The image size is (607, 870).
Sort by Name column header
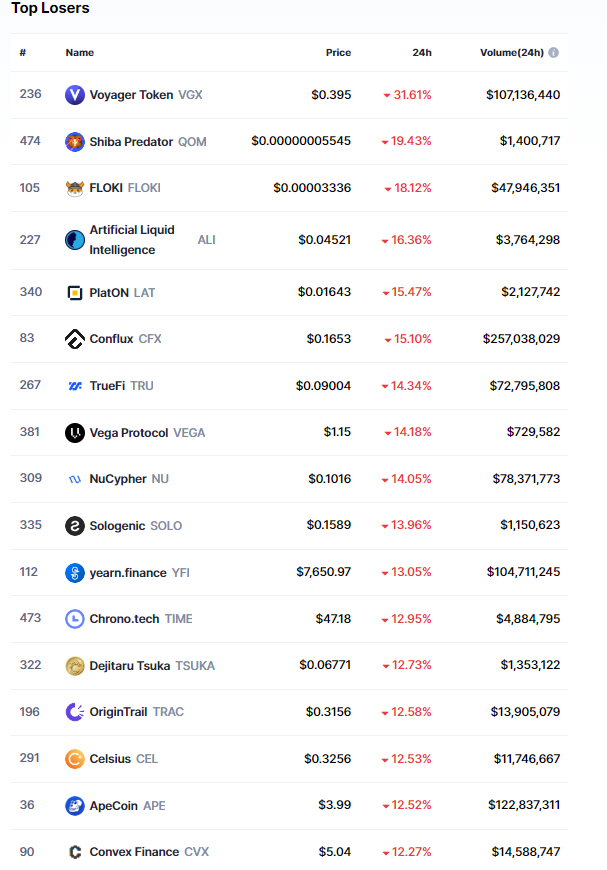pyautogui.click(x=80, y=53)
